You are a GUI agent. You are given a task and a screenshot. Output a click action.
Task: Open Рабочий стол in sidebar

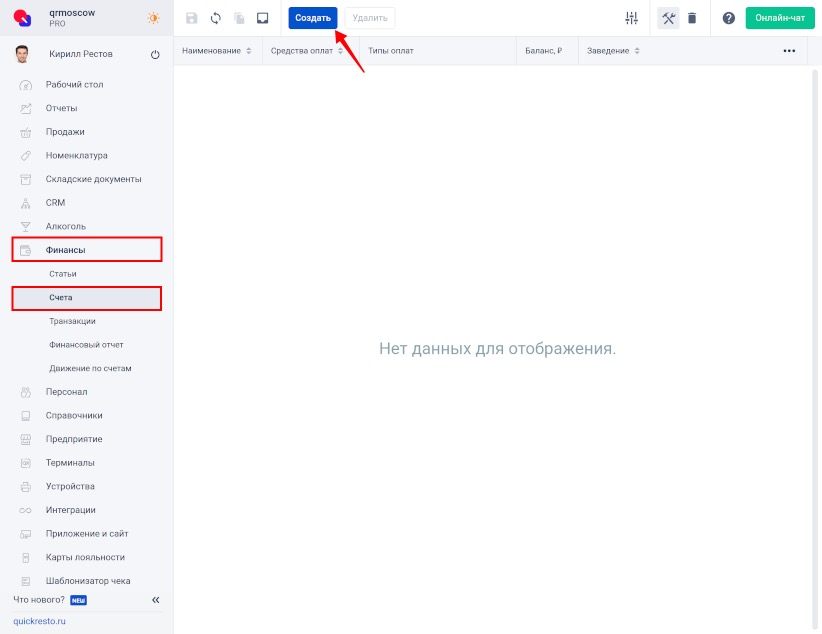pos(74,84)
